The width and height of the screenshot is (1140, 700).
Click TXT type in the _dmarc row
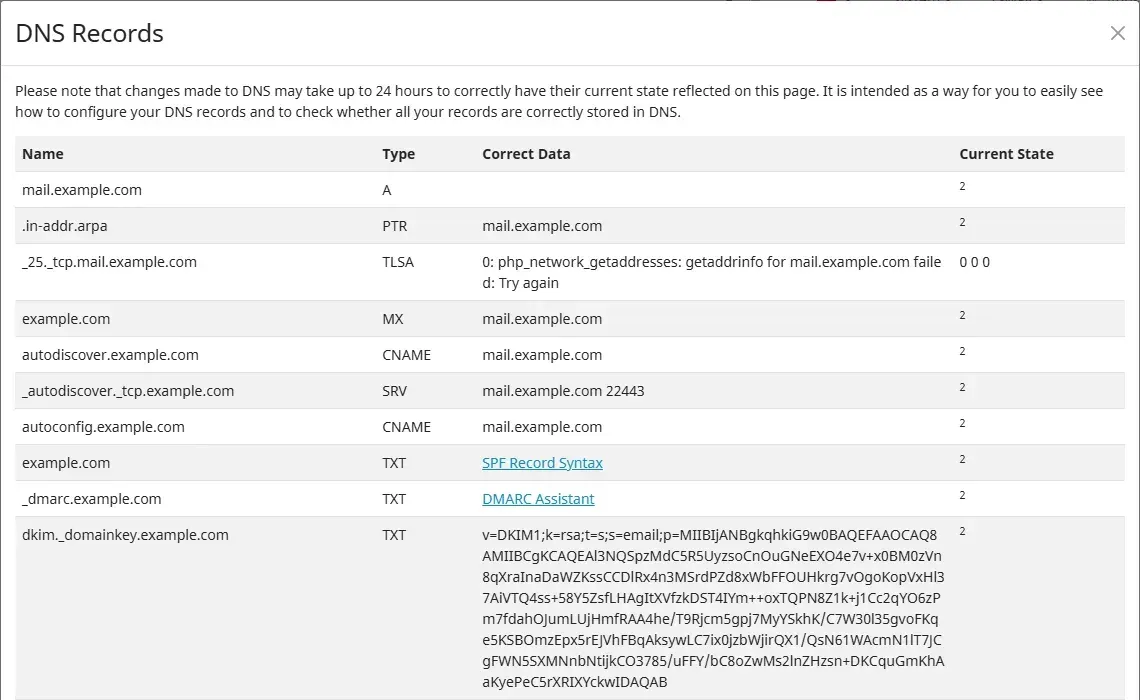click(394, 499)
